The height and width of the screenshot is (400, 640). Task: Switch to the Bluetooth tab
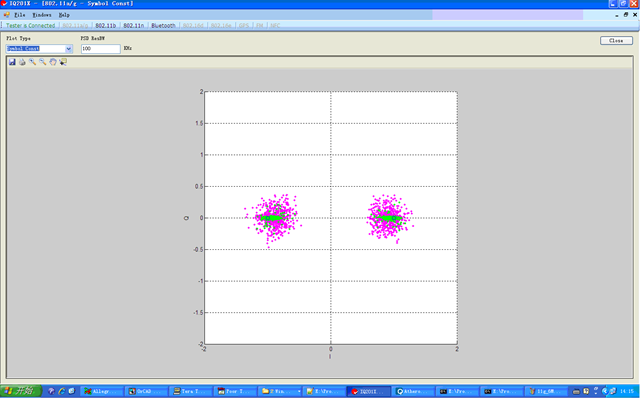[x=163, y=25]
